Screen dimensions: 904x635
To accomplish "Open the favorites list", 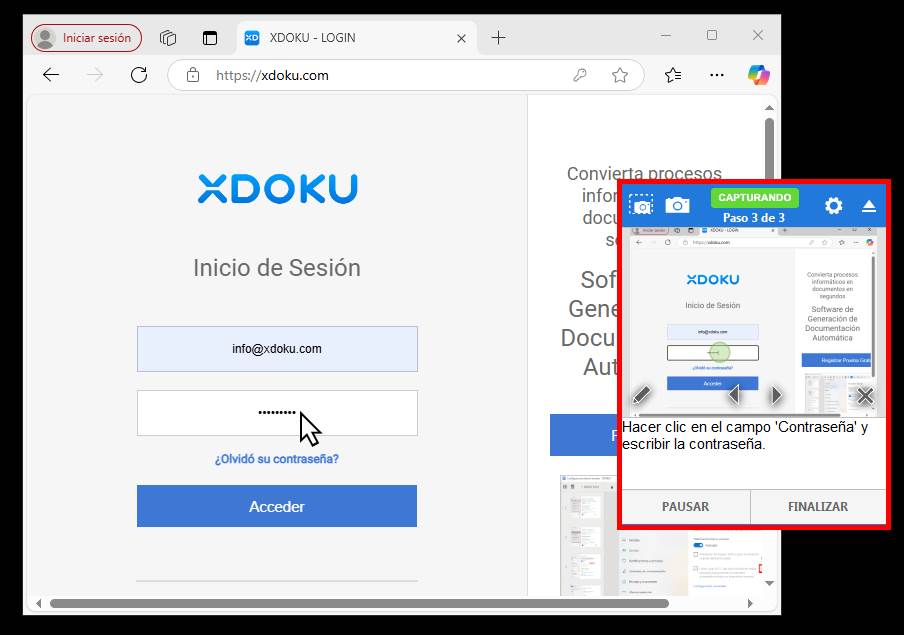I will click(x=673, y=75).
